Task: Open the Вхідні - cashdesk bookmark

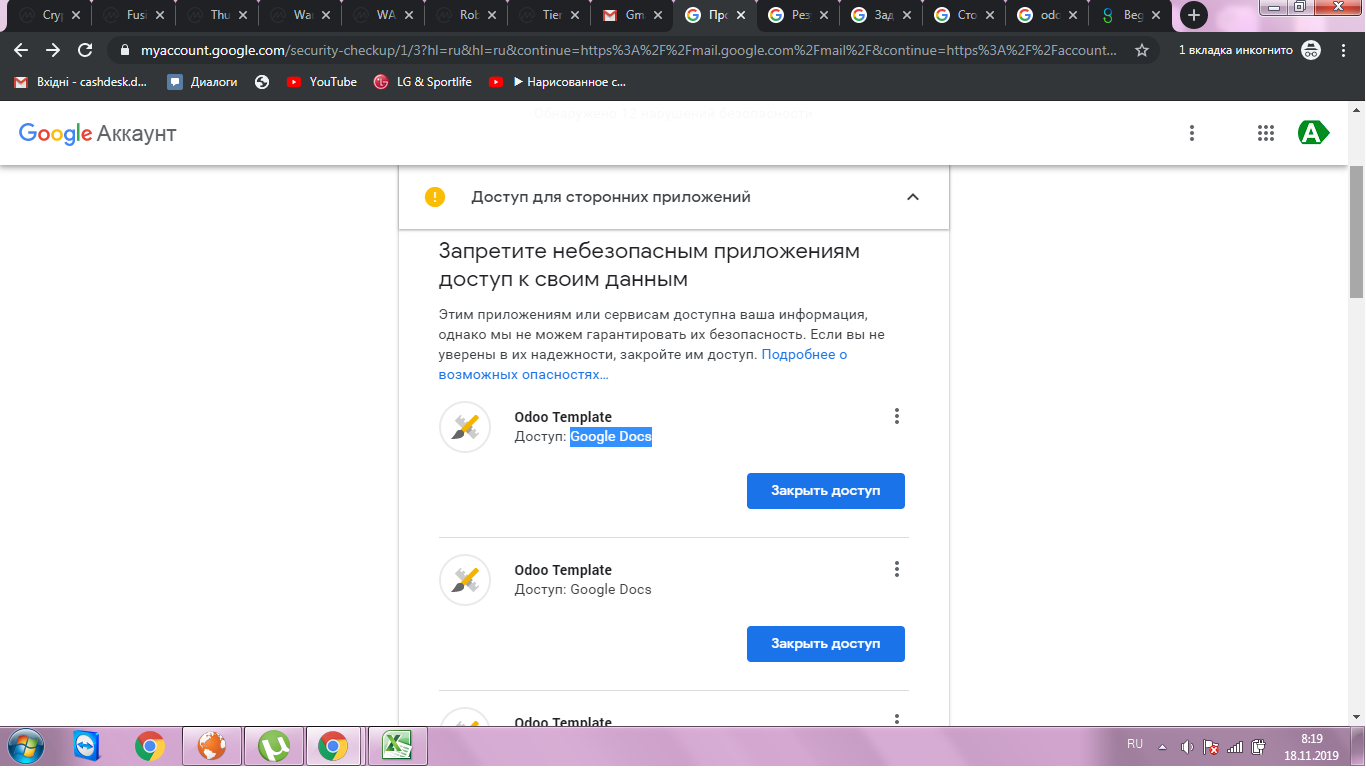Action: coord(80,82)
